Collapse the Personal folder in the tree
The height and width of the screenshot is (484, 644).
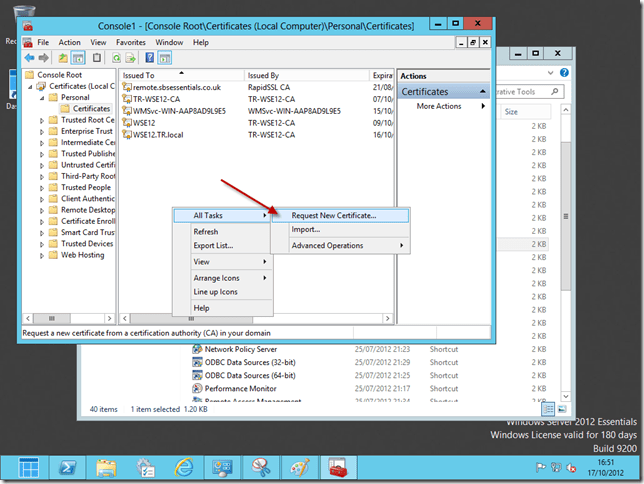pyautogui.click(x=42, y=98)
